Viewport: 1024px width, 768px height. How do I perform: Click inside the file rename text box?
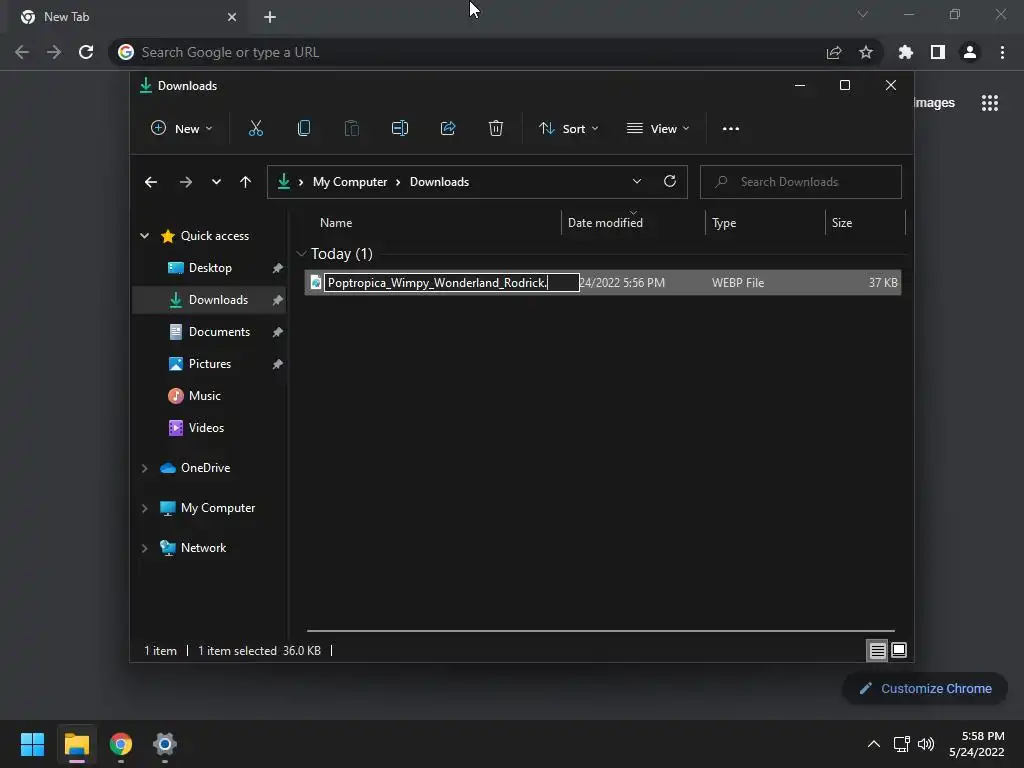click(x=452, y=283)
